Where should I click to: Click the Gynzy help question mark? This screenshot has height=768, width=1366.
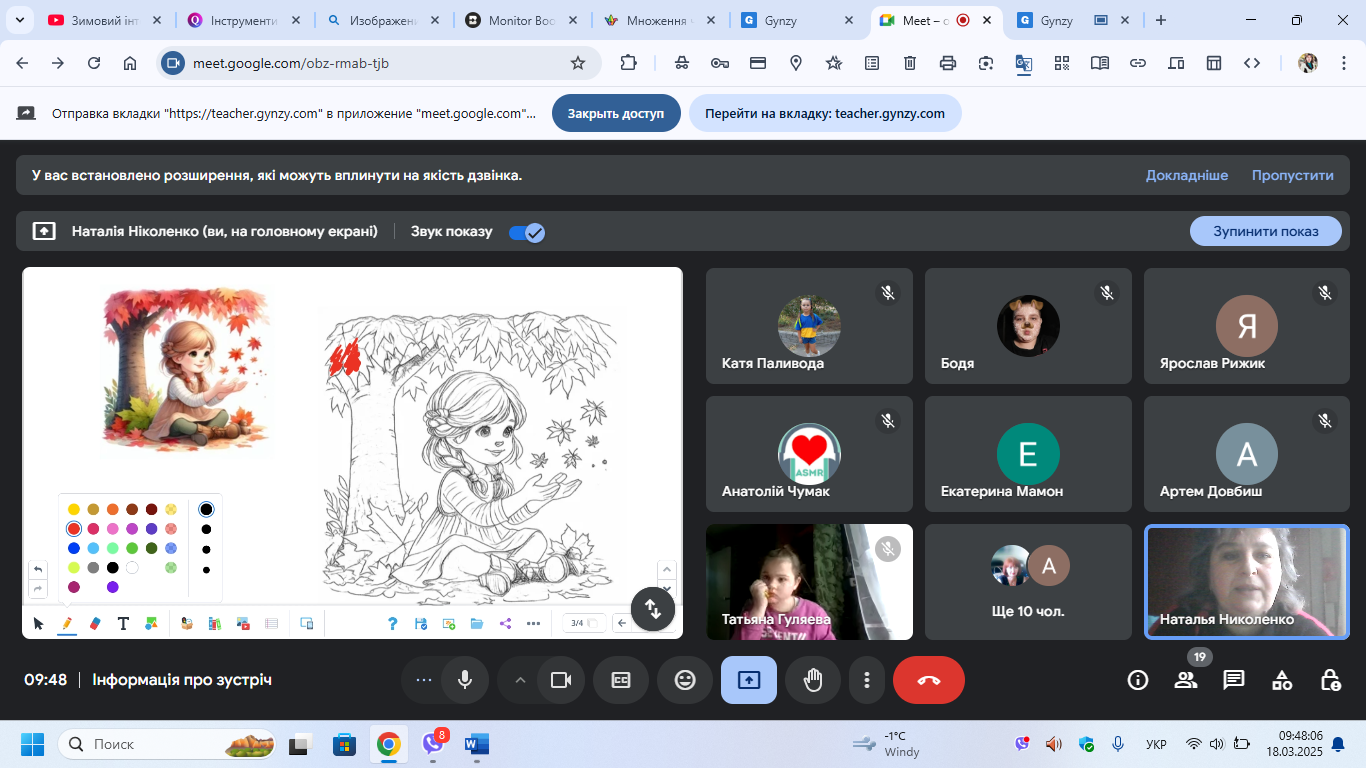point(393,623)
